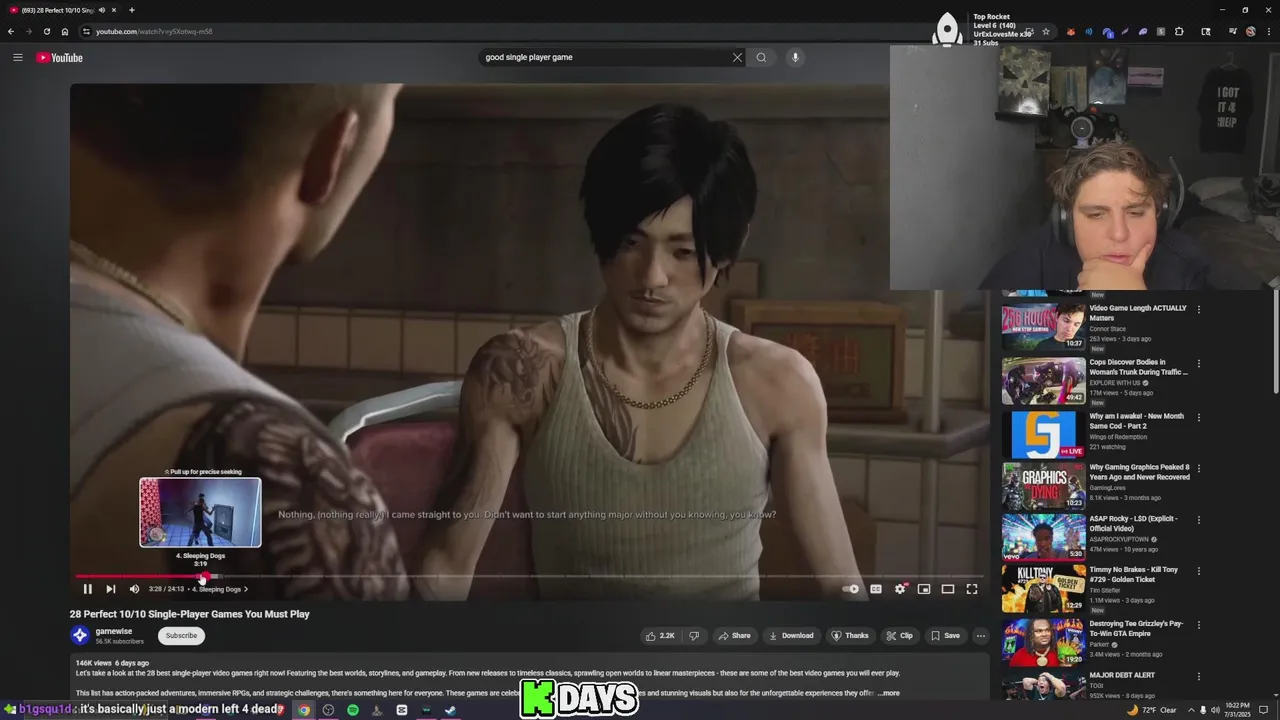The height and width of the screenshot is (720, 1280).
Task: Open options for 'Timmy No Brakes' video
Action: point(1199,570)
